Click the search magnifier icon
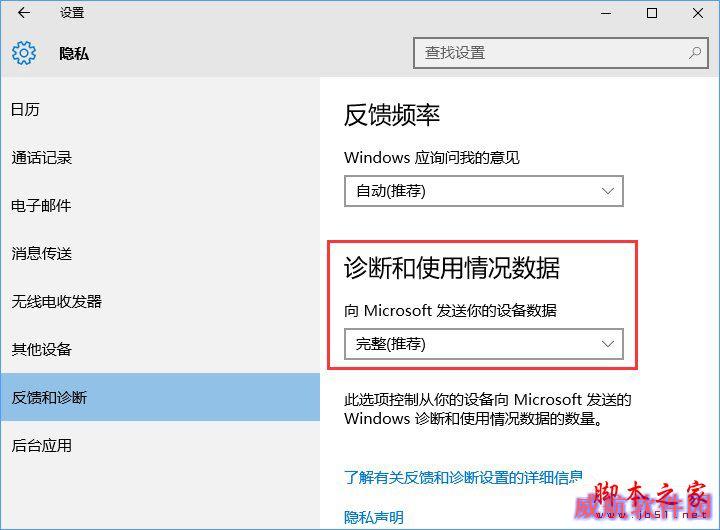The width and height of the screenshot is (720, 530). coord(695,53)
